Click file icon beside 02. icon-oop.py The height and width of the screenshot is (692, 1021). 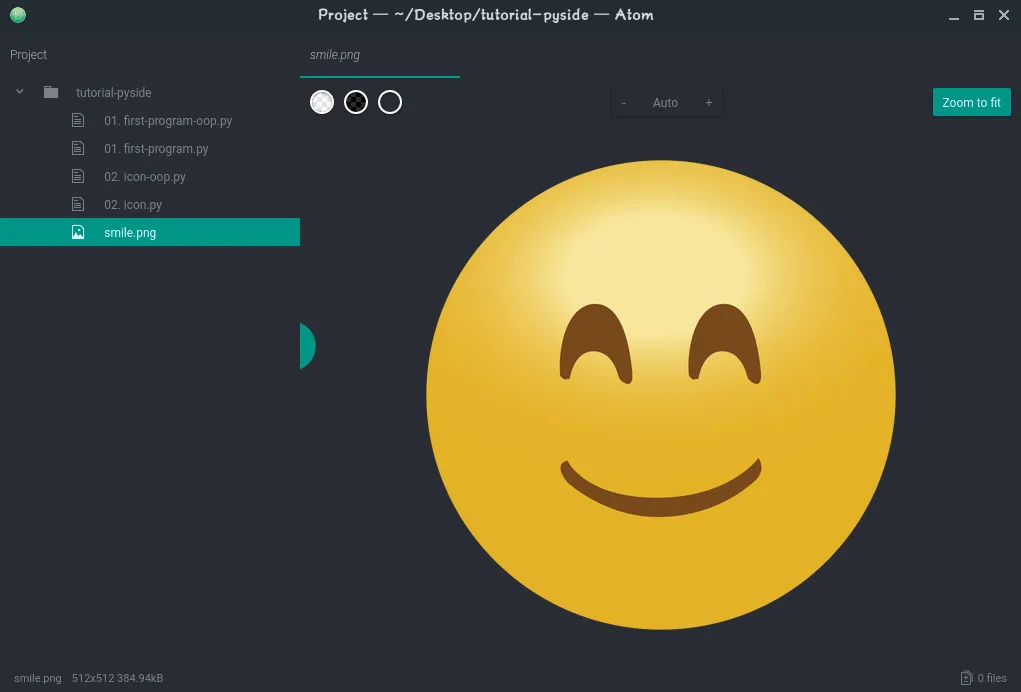(77, 176)
